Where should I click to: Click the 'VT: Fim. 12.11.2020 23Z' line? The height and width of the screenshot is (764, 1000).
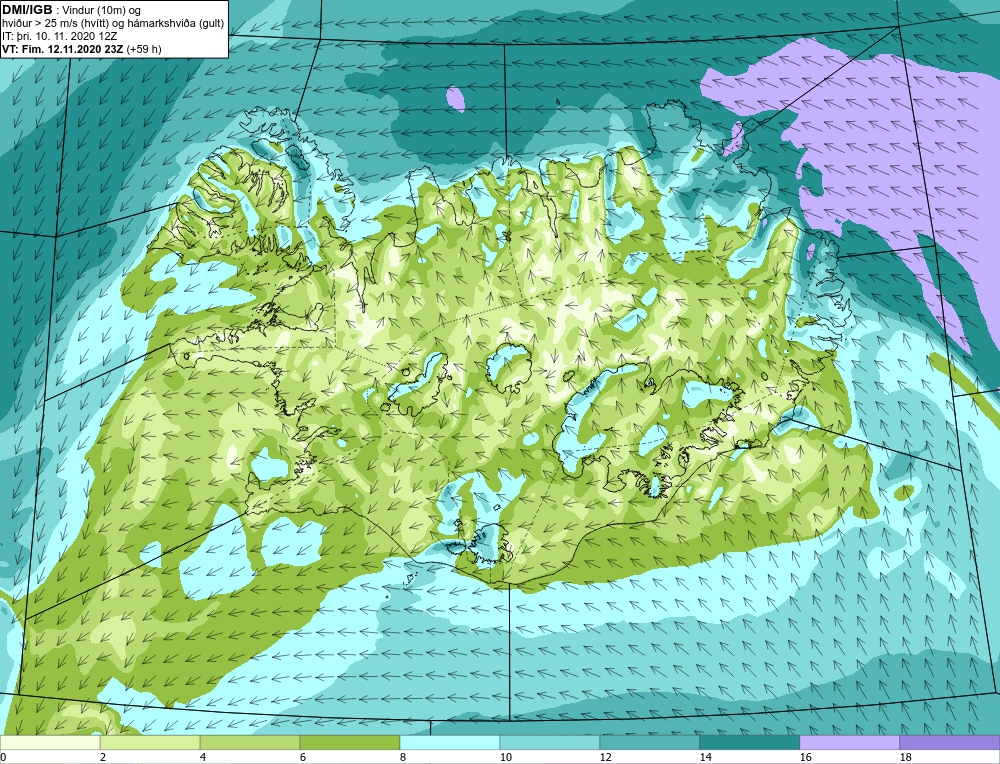[x=63, y=48]
